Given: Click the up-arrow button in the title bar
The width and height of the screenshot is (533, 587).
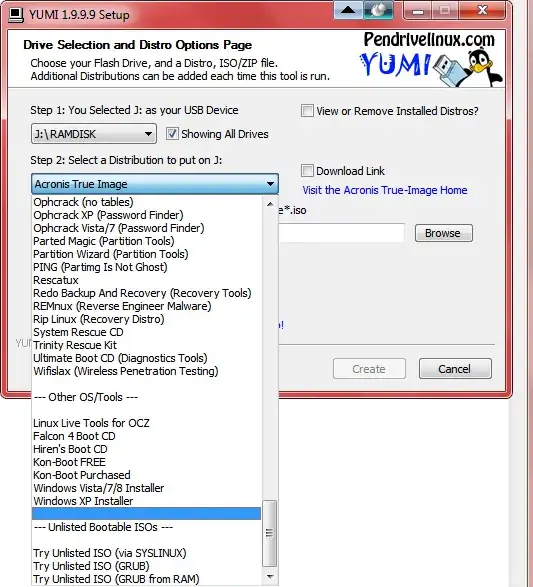Looking at the screenshot, I should click(x=348, y=10).
